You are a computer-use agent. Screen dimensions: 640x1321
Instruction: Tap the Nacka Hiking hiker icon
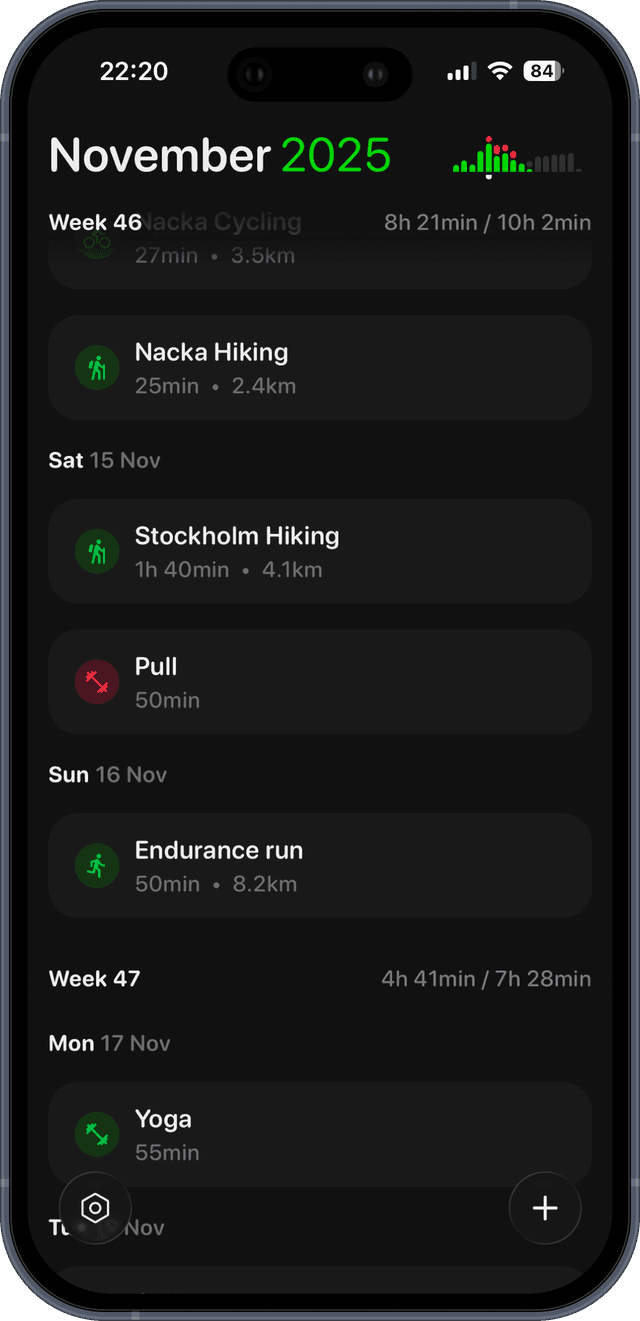[97, 368]
